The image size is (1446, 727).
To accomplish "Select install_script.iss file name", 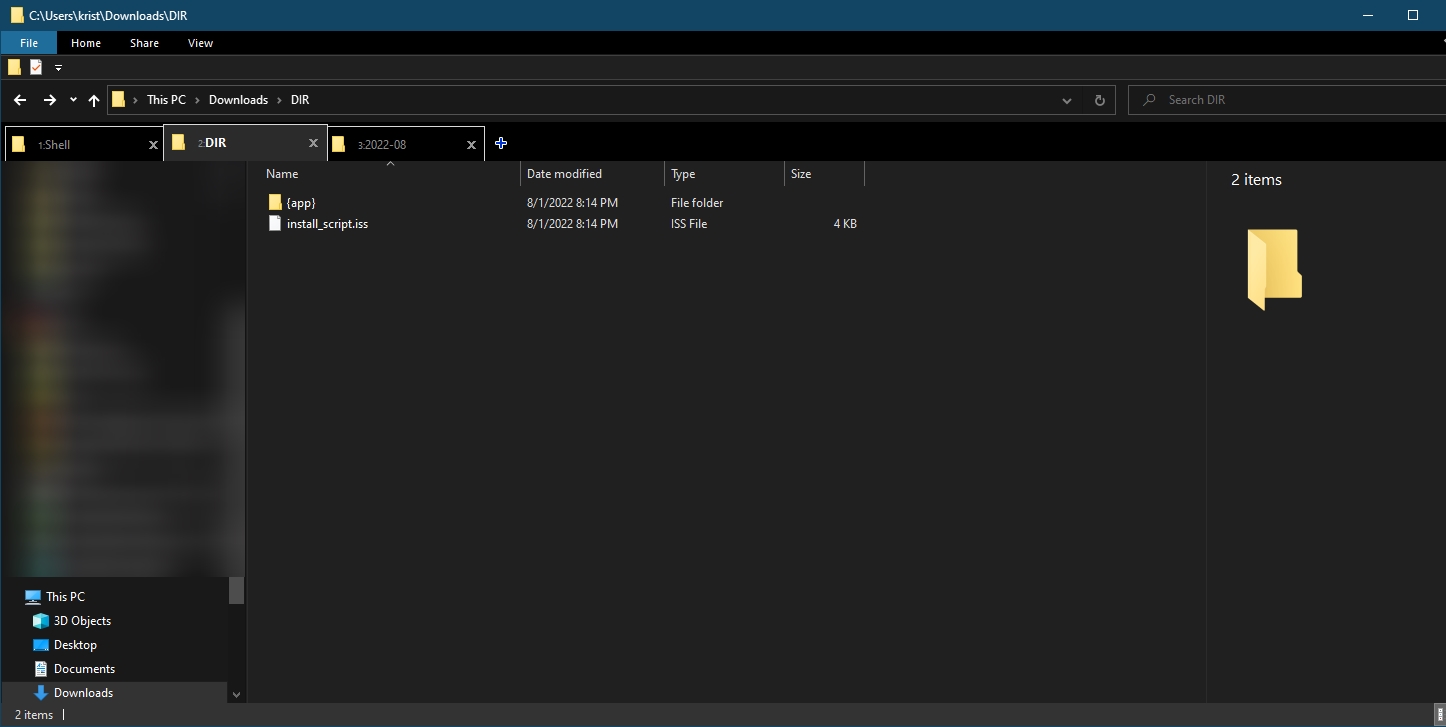I will pos(327,224).
